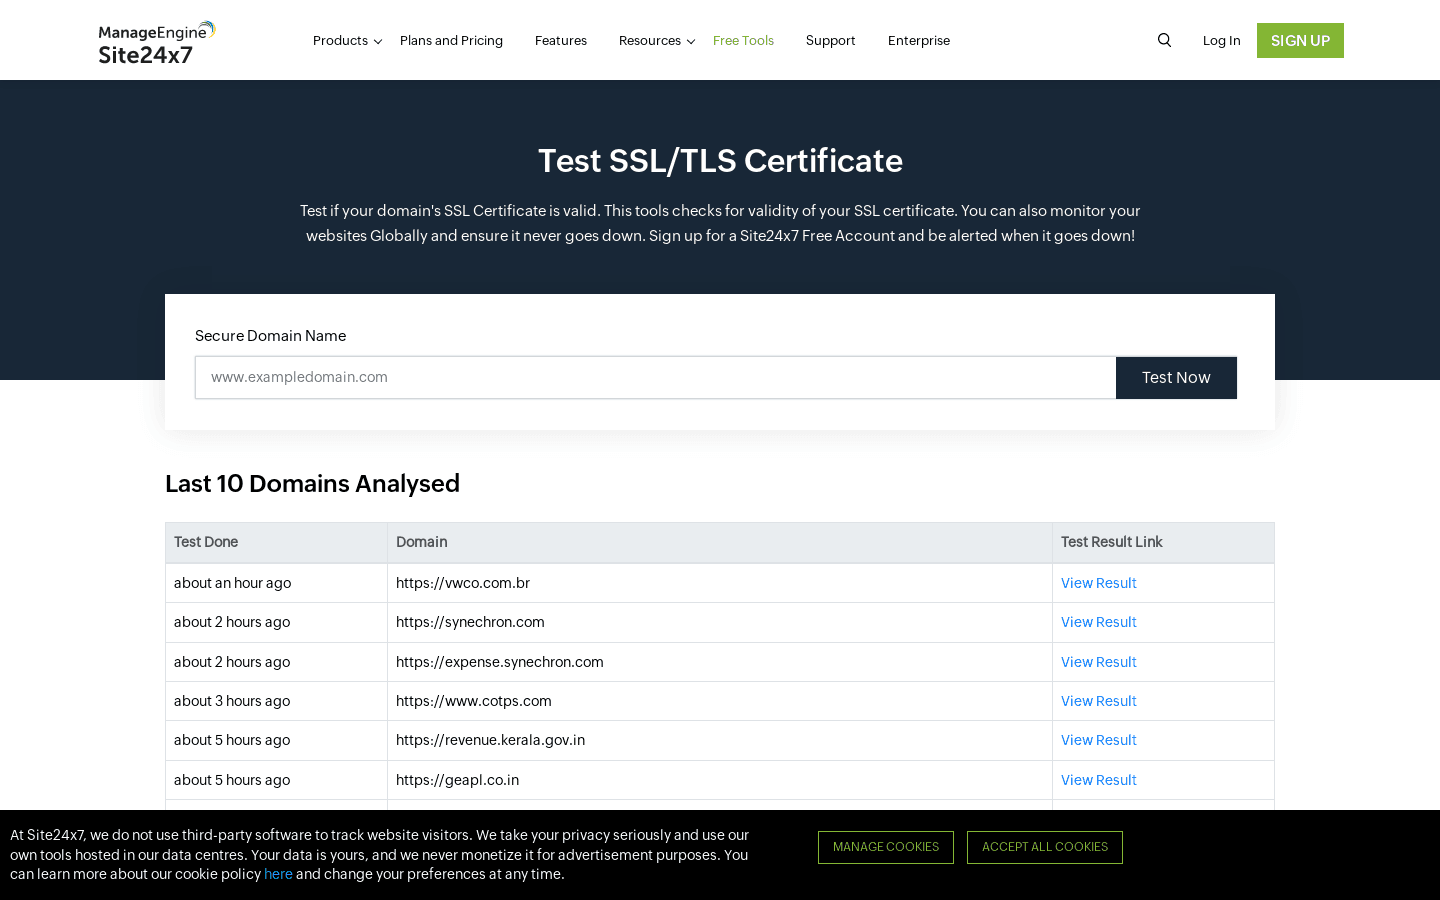View Result for geapl.co.in
Viewport: 1440px width, 900px height.
1098,780
